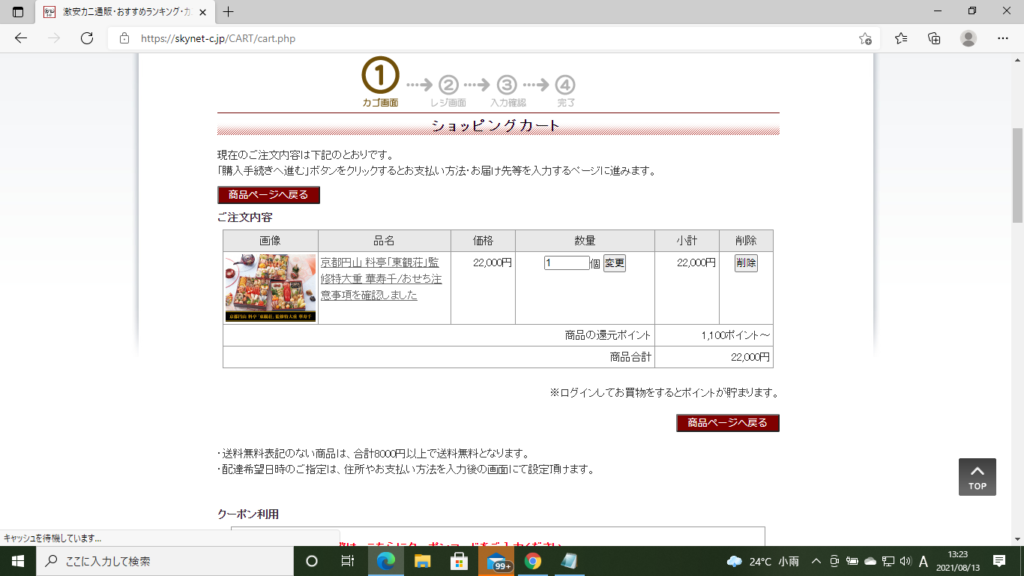
Task: Add this page to favorites star icon
Action: pos(865,39)
